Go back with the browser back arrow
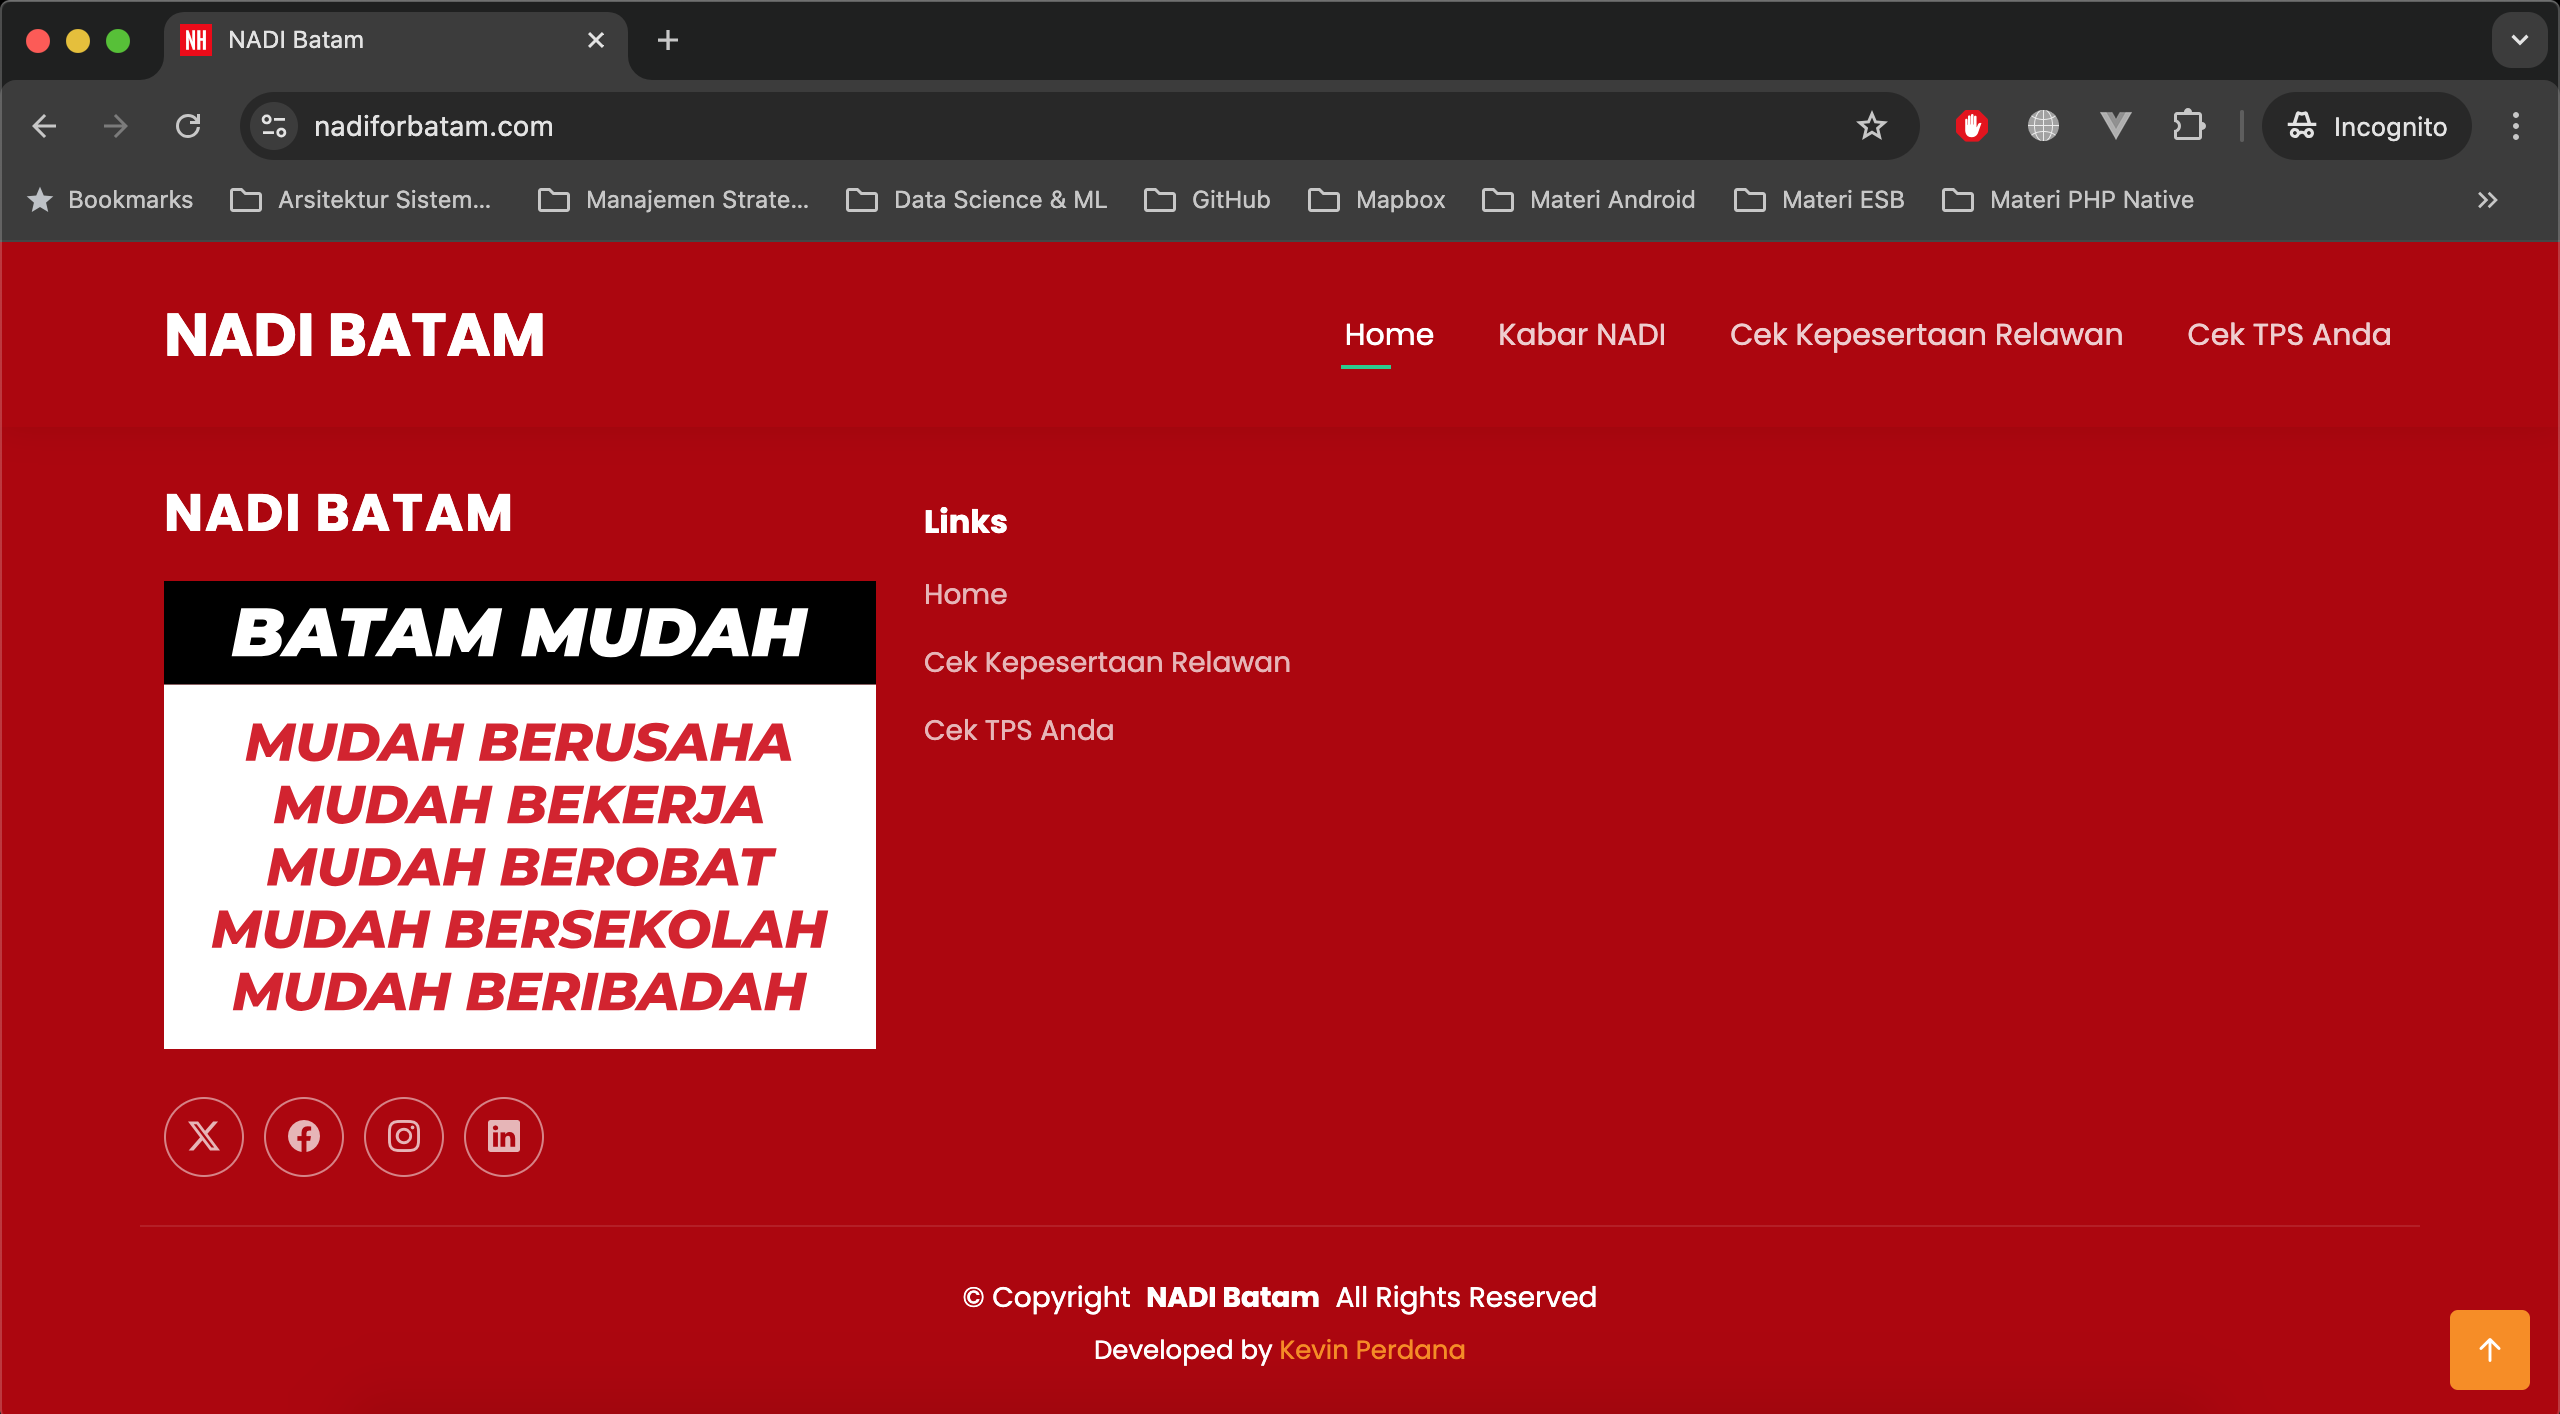 [x=44, y=126]
